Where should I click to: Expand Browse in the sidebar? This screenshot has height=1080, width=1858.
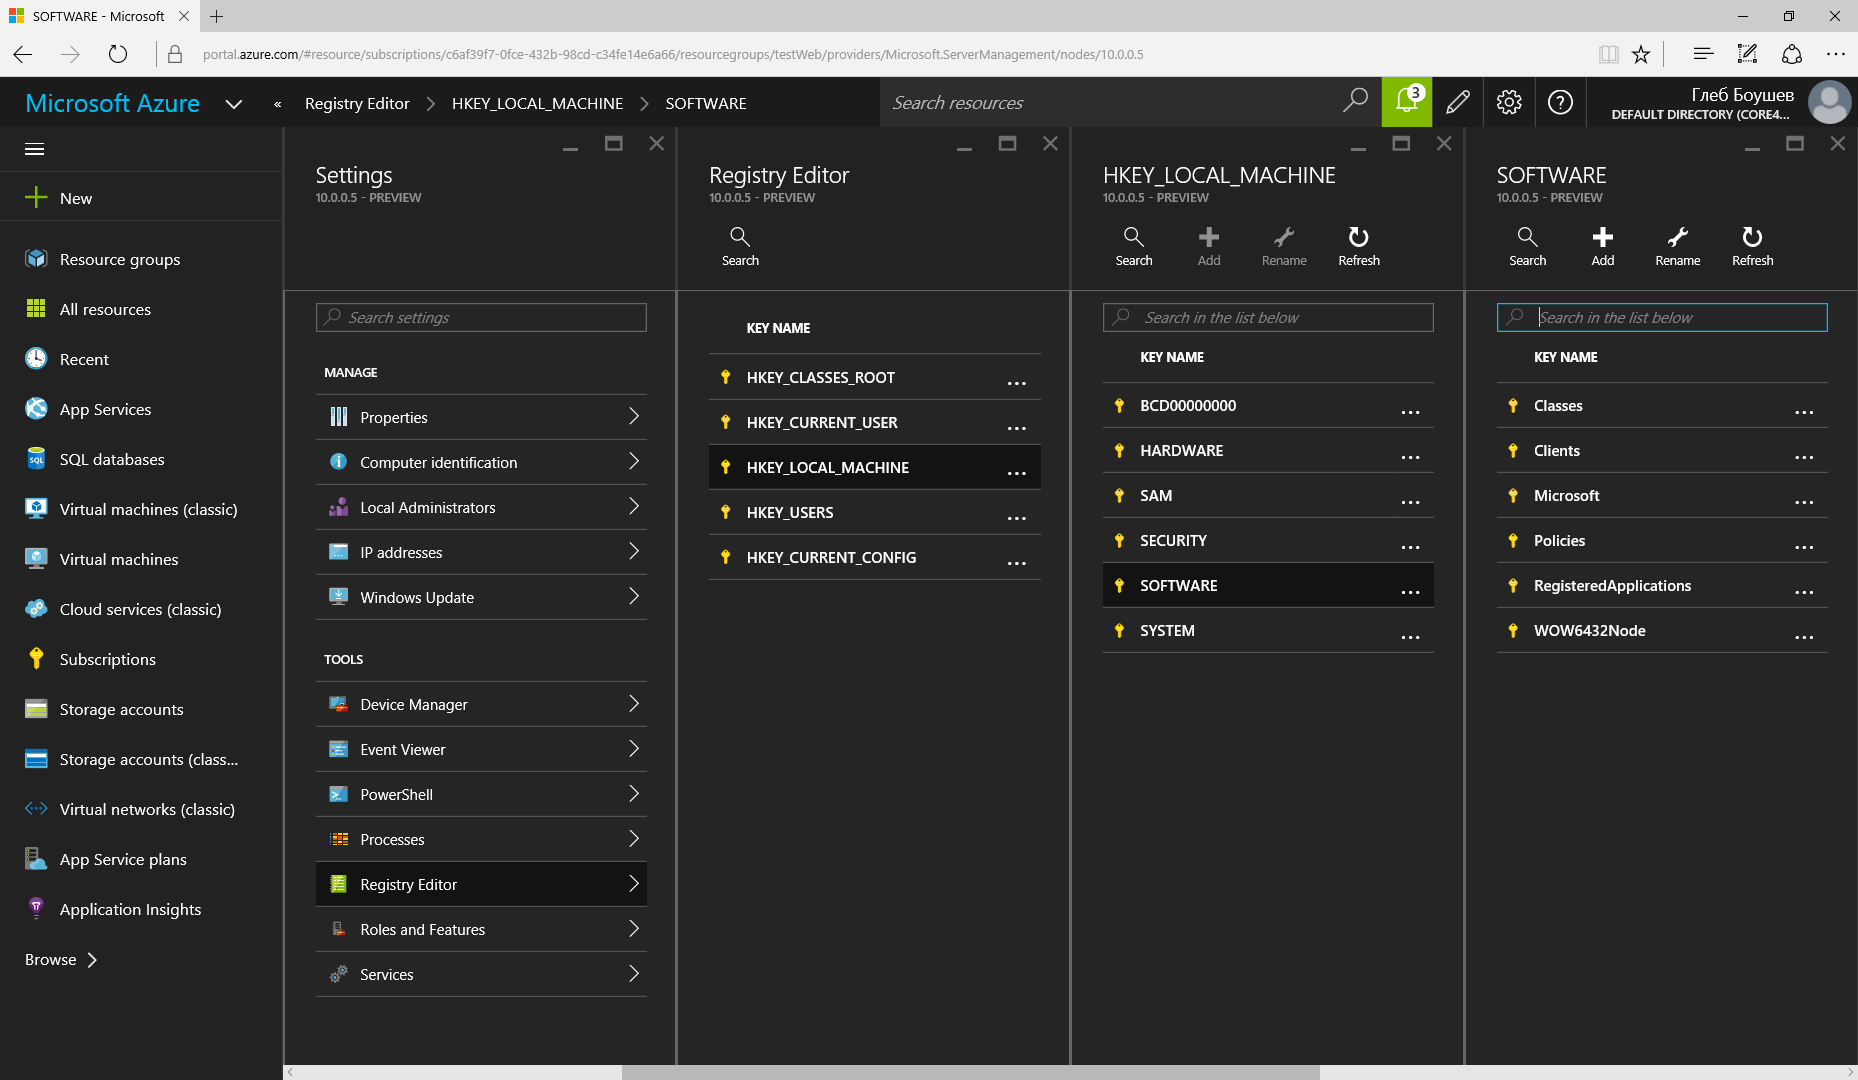point(62,959)
